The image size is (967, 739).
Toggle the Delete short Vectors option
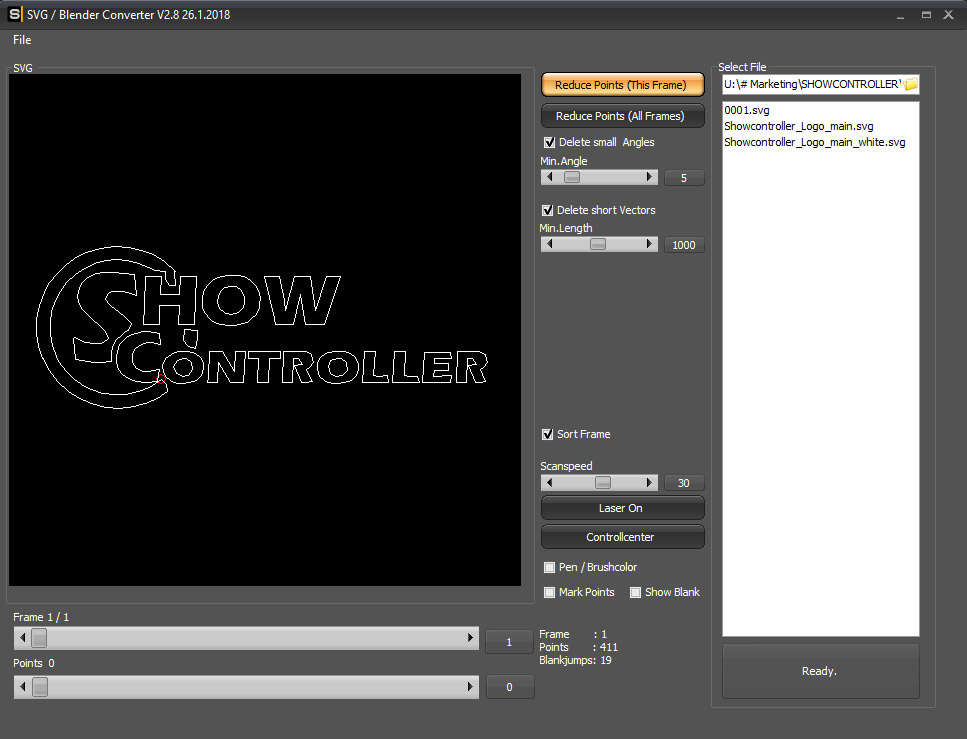tap(548, 210)
